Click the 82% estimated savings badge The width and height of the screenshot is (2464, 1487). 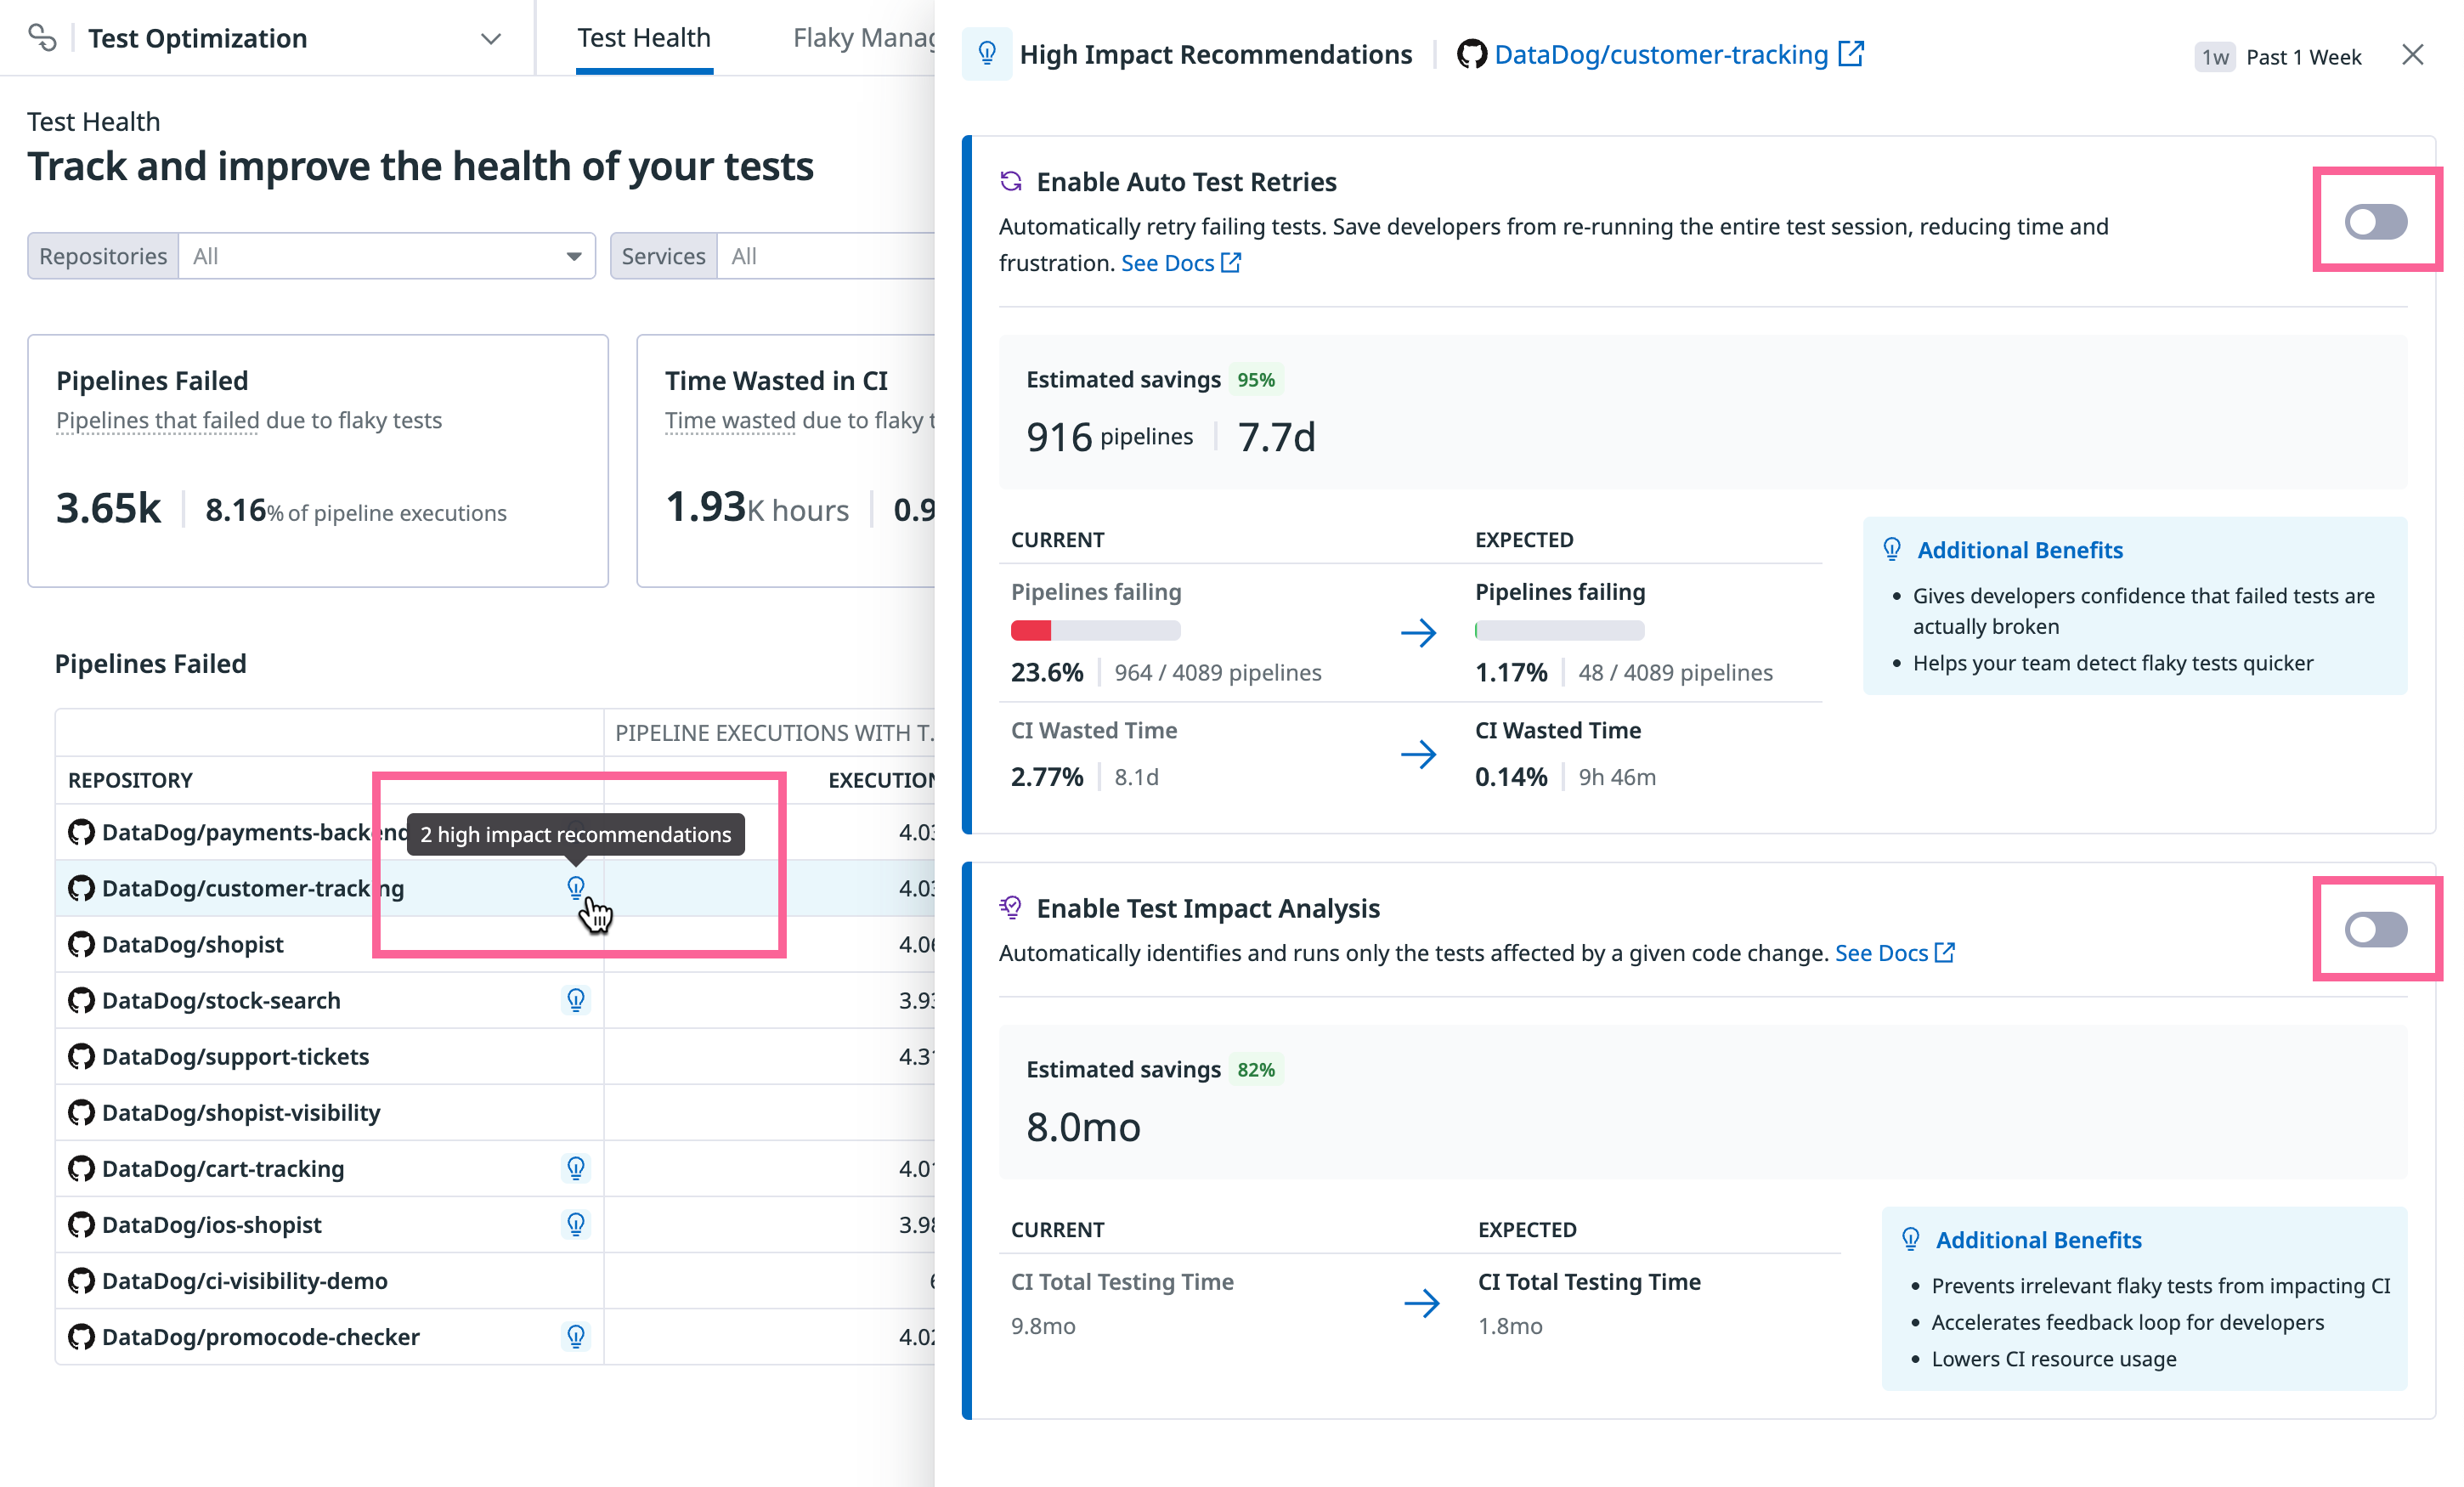click(x=1256, y=1070)
